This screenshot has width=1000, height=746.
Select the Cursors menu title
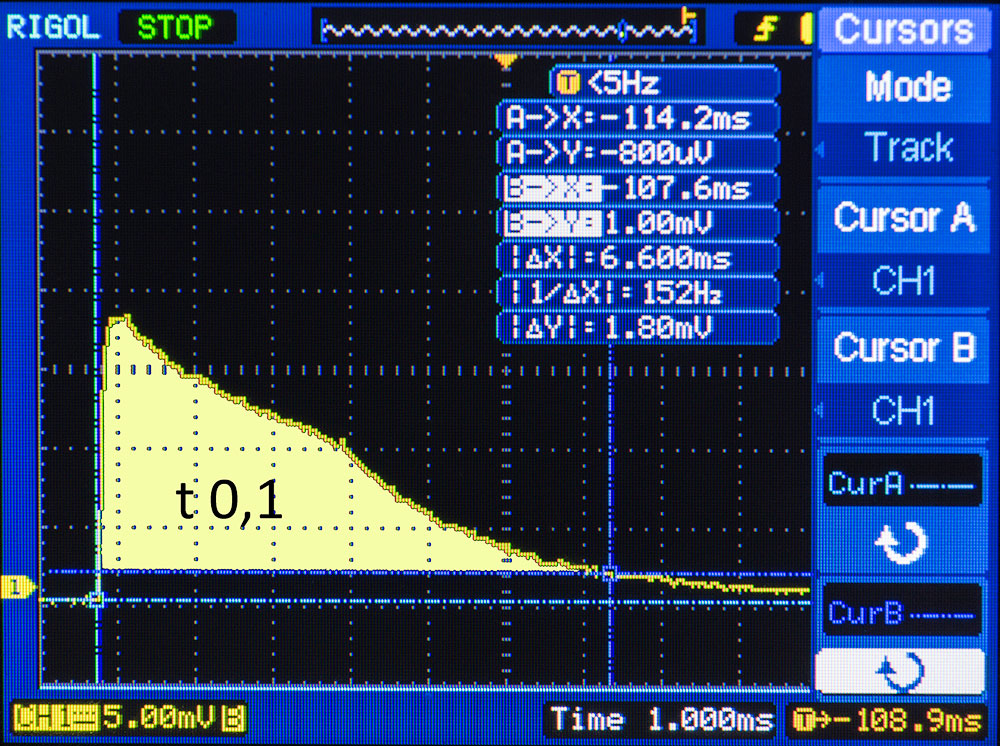click(904, 29)
